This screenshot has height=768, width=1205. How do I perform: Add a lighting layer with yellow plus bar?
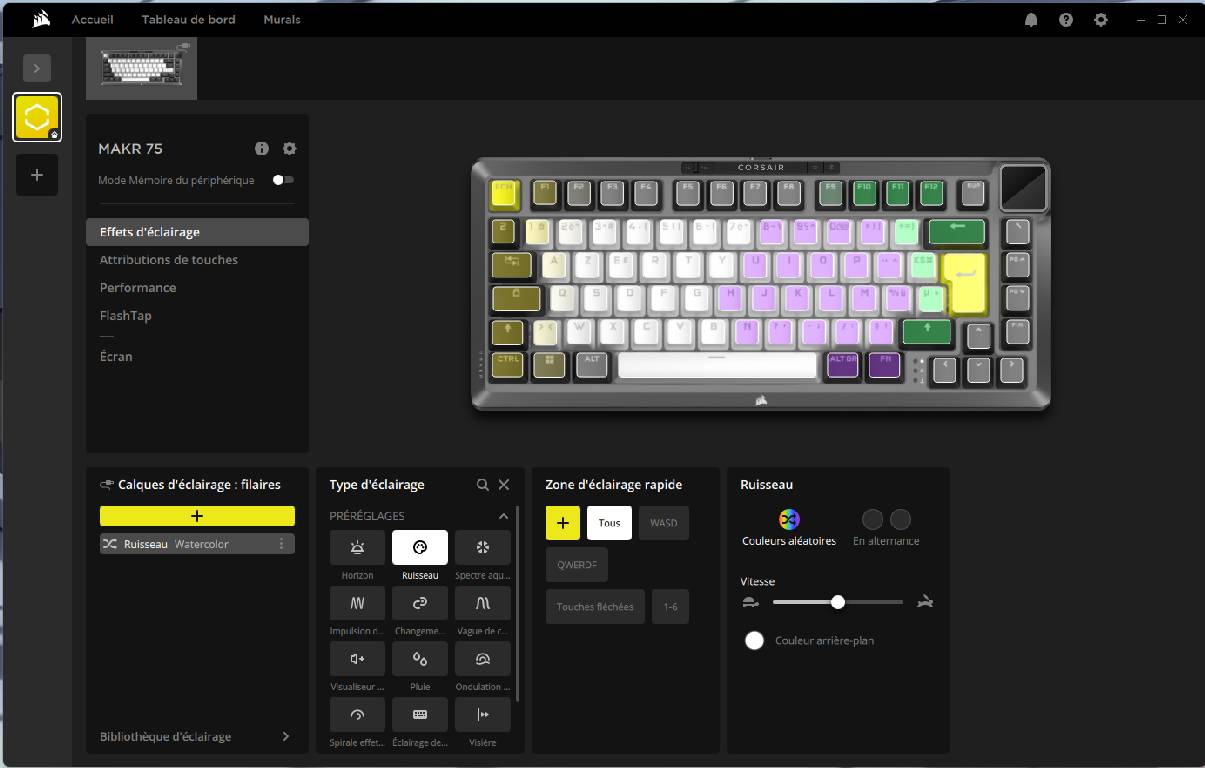pos(197,516)
